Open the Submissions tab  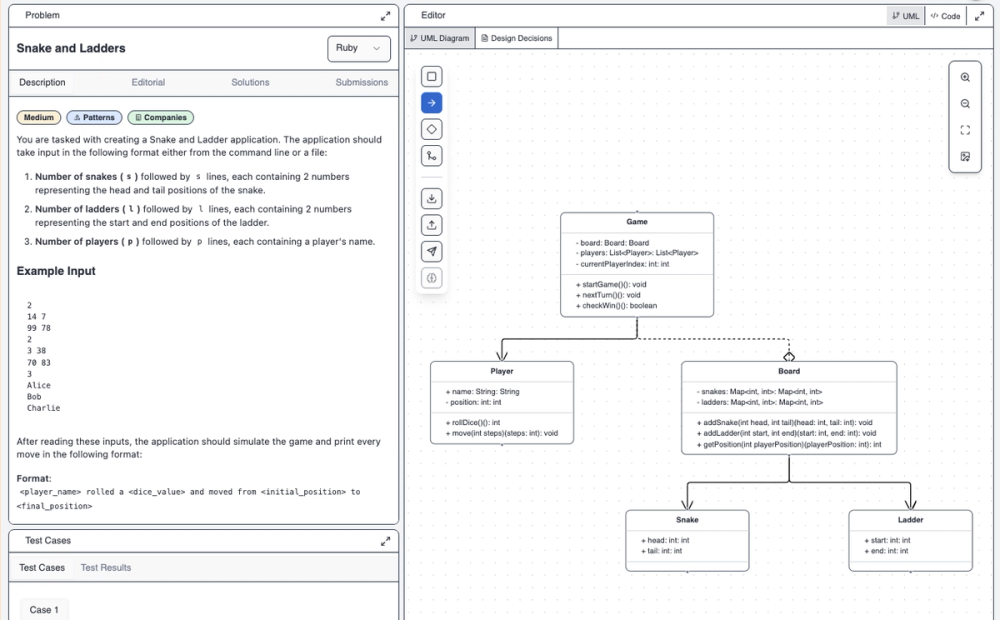(362, 82)
